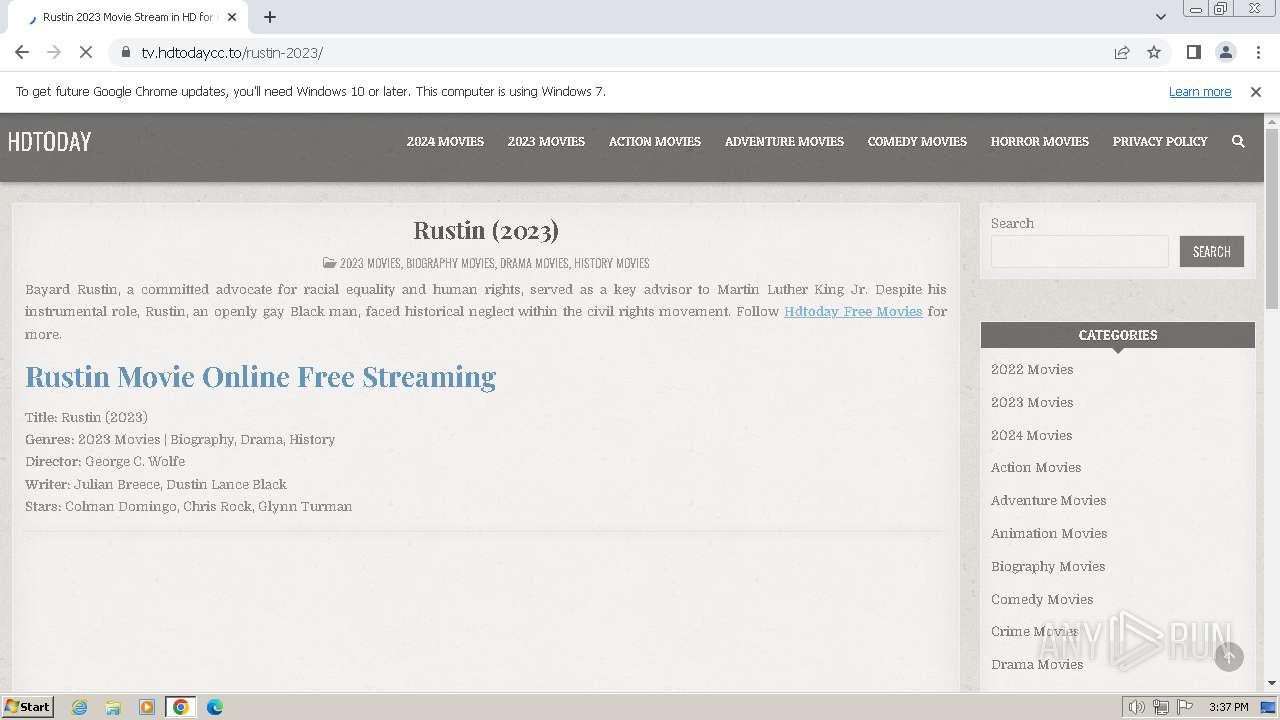Follow the Hdtoday Free Movies link
Screen dimensions: 1280x720
pyautogui.click(x=853, y=311)
